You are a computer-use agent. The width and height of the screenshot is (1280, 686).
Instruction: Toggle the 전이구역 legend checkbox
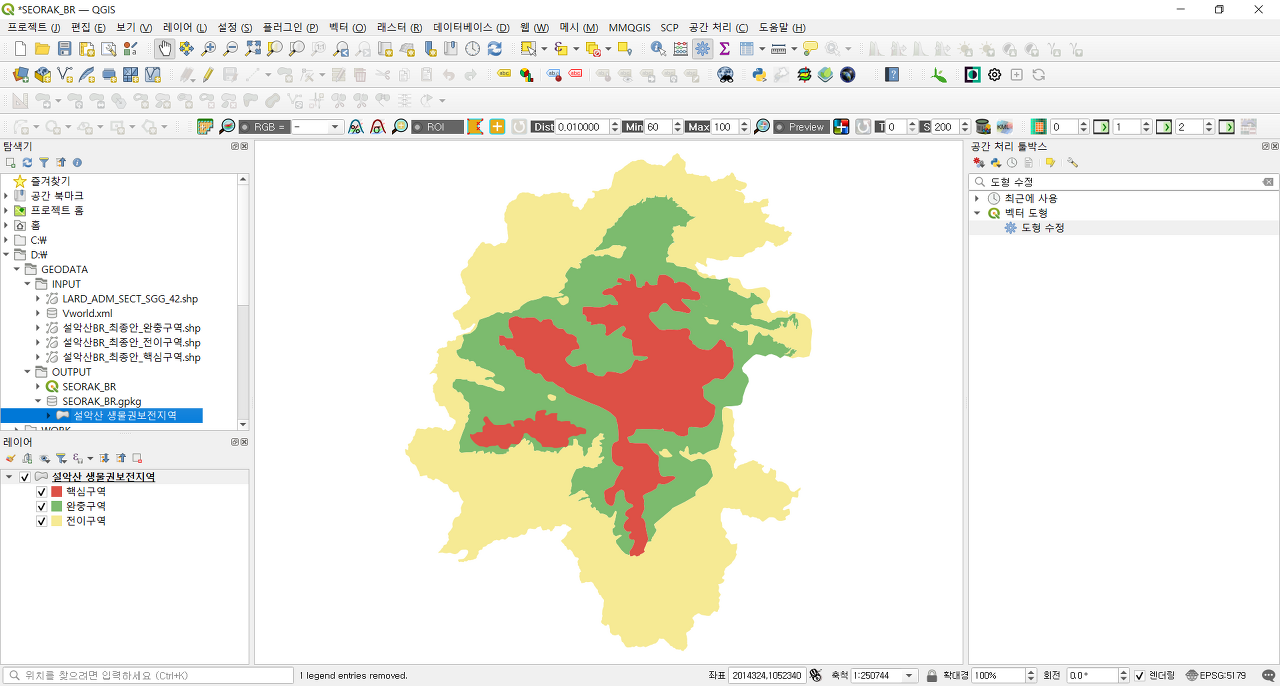pyautogui.click(x=41, y=521)
